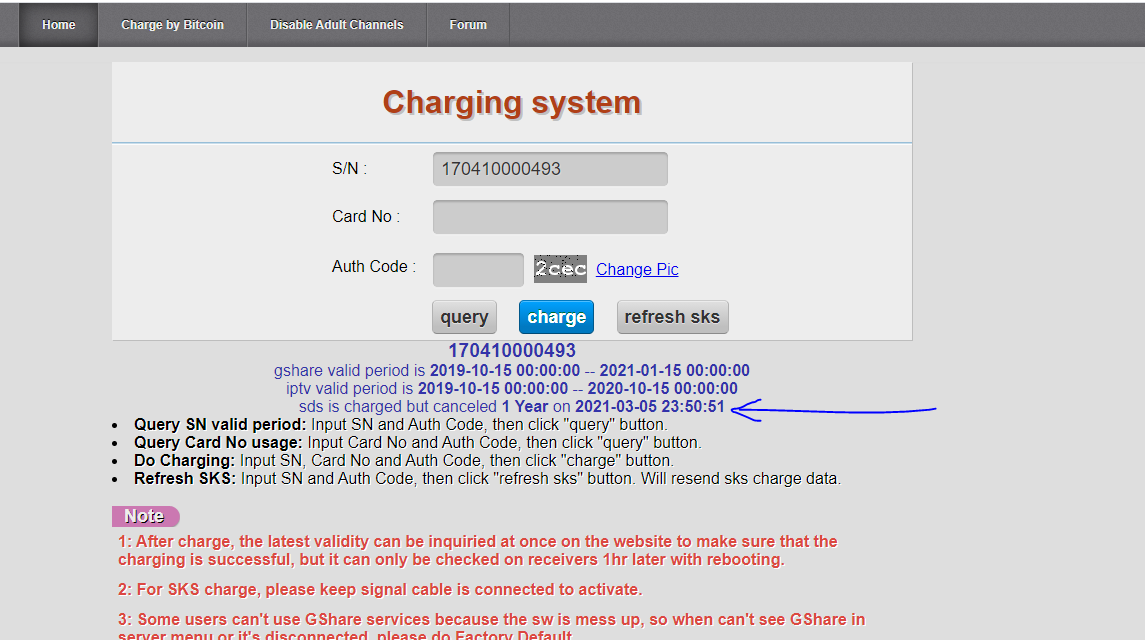Click the Change Pic link
Viewport: 1145px width, 640px height.
coord(637,270)
